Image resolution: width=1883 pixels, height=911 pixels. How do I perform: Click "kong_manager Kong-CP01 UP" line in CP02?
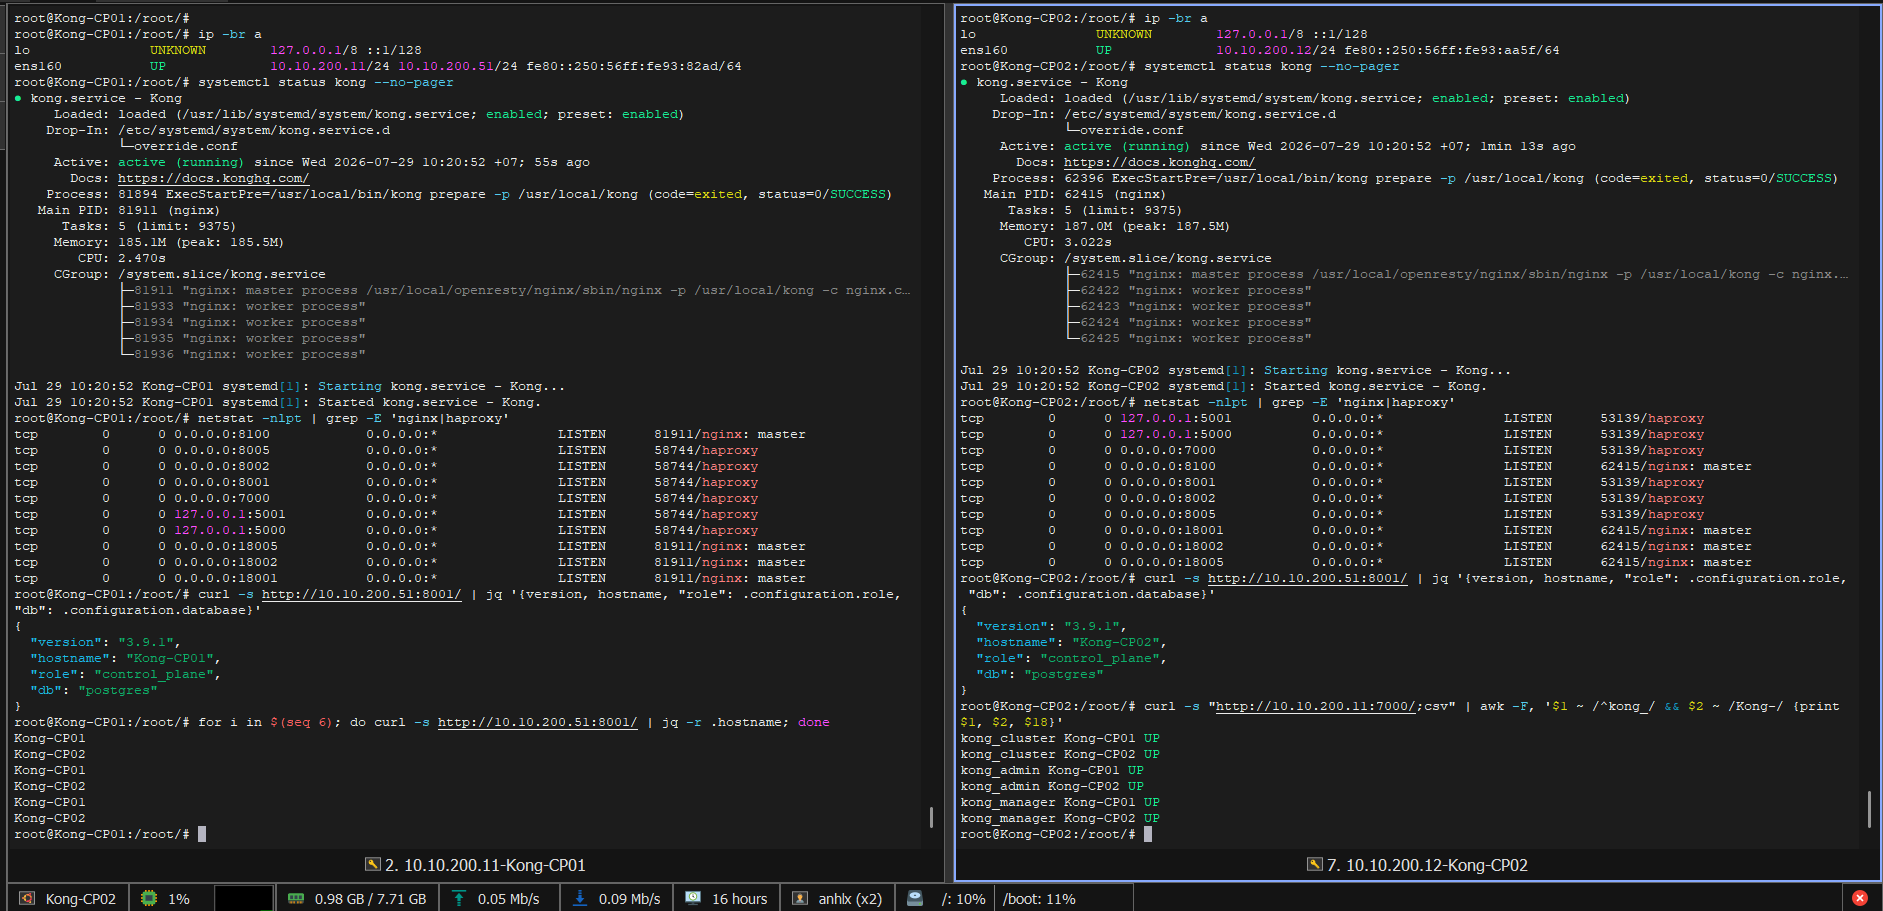click(1060, 802)
